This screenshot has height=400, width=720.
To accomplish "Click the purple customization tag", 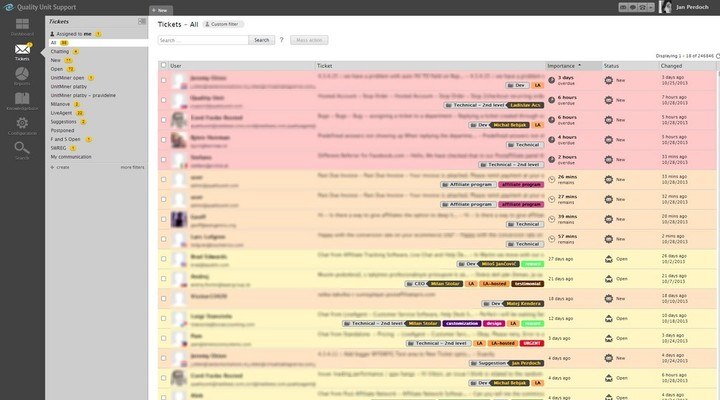I will tap(461, 323).
